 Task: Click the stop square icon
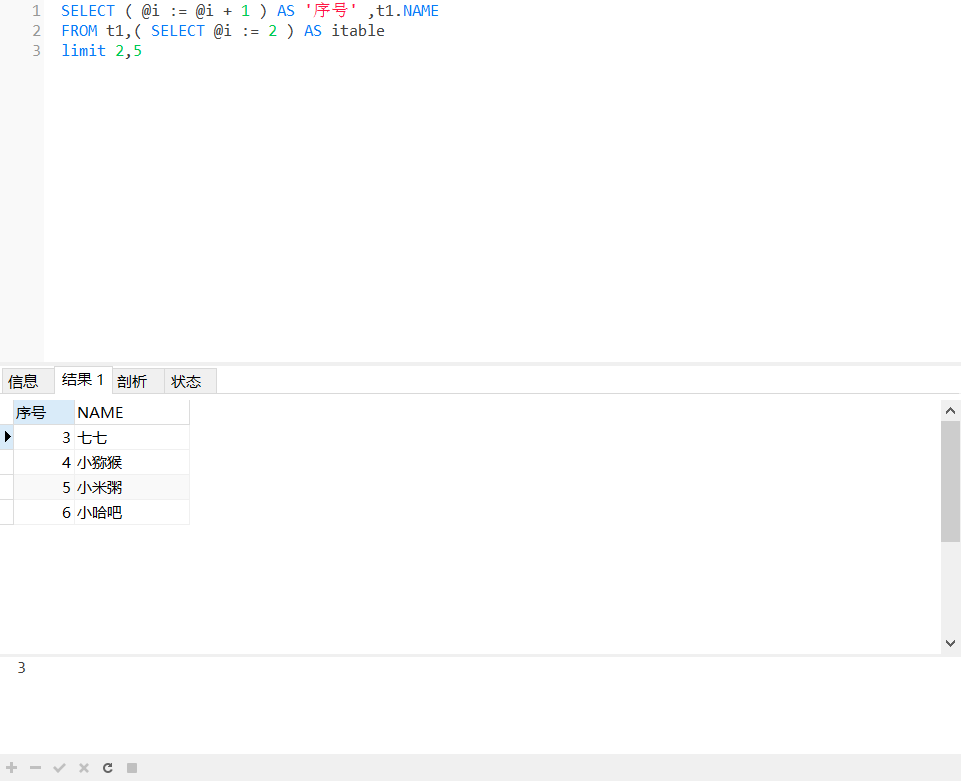[x=132, y=768]
